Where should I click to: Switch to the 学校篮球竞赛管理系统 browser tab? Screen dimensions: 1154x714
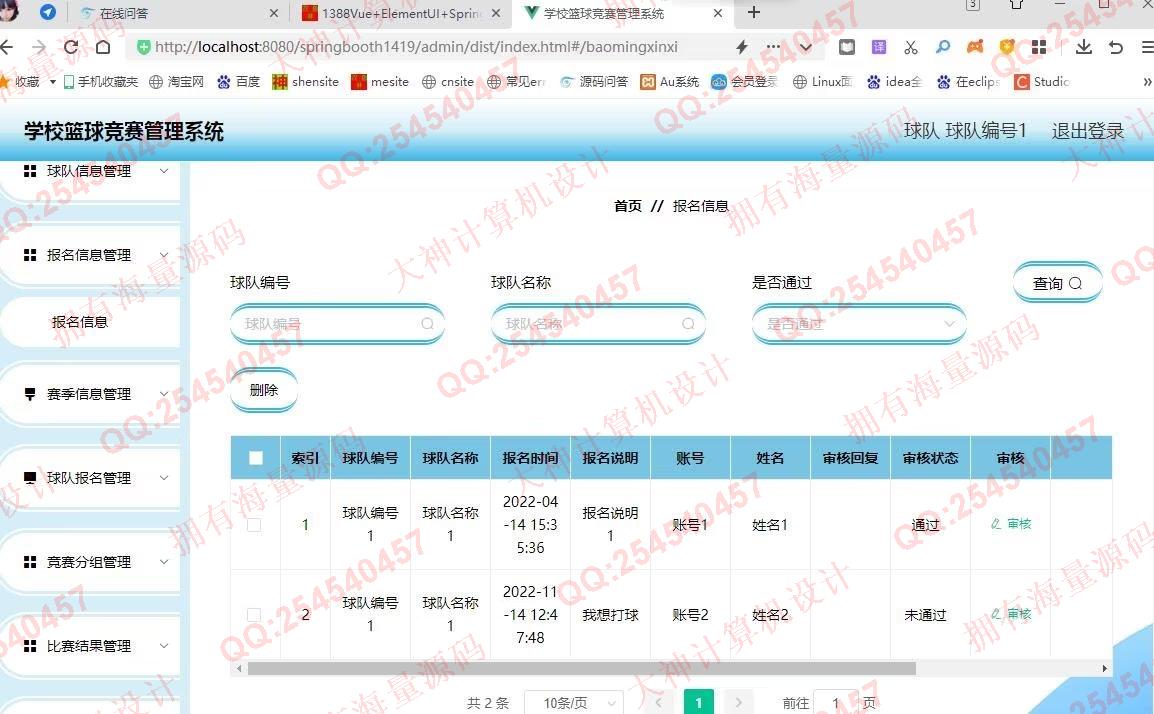[623, 13]
